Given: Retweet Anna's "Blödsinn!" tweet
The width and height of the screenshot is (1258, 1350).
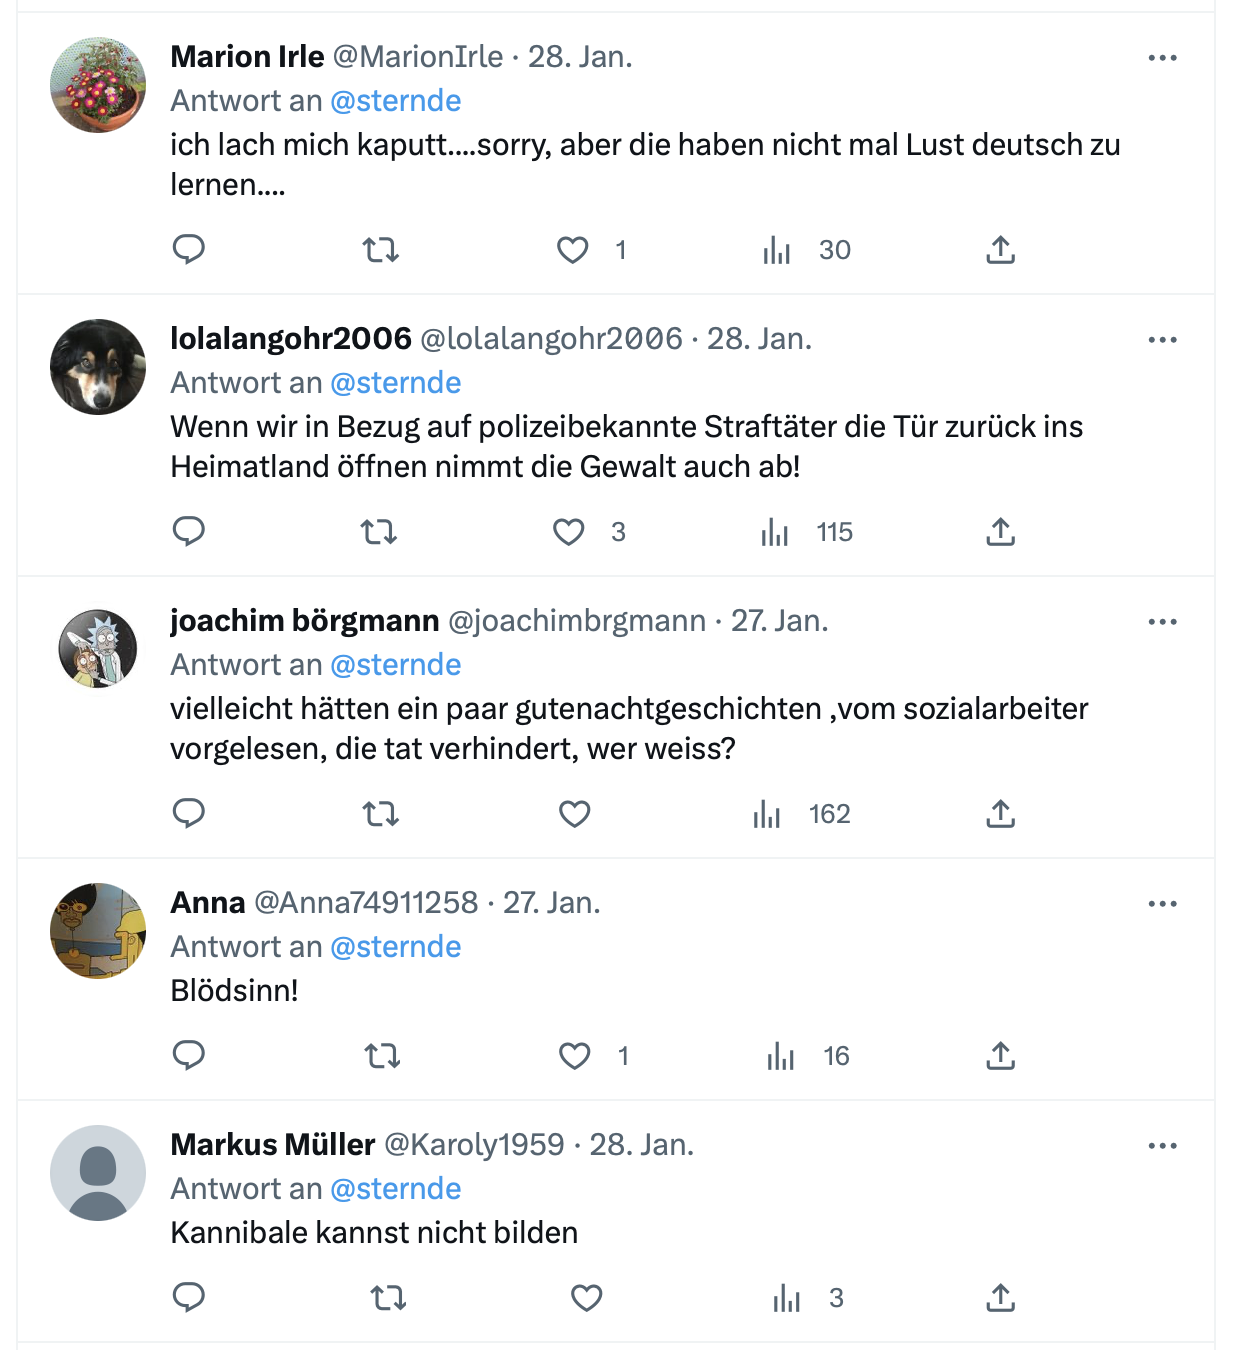Looking at the screenshot, I should (x=383, y=1055).
